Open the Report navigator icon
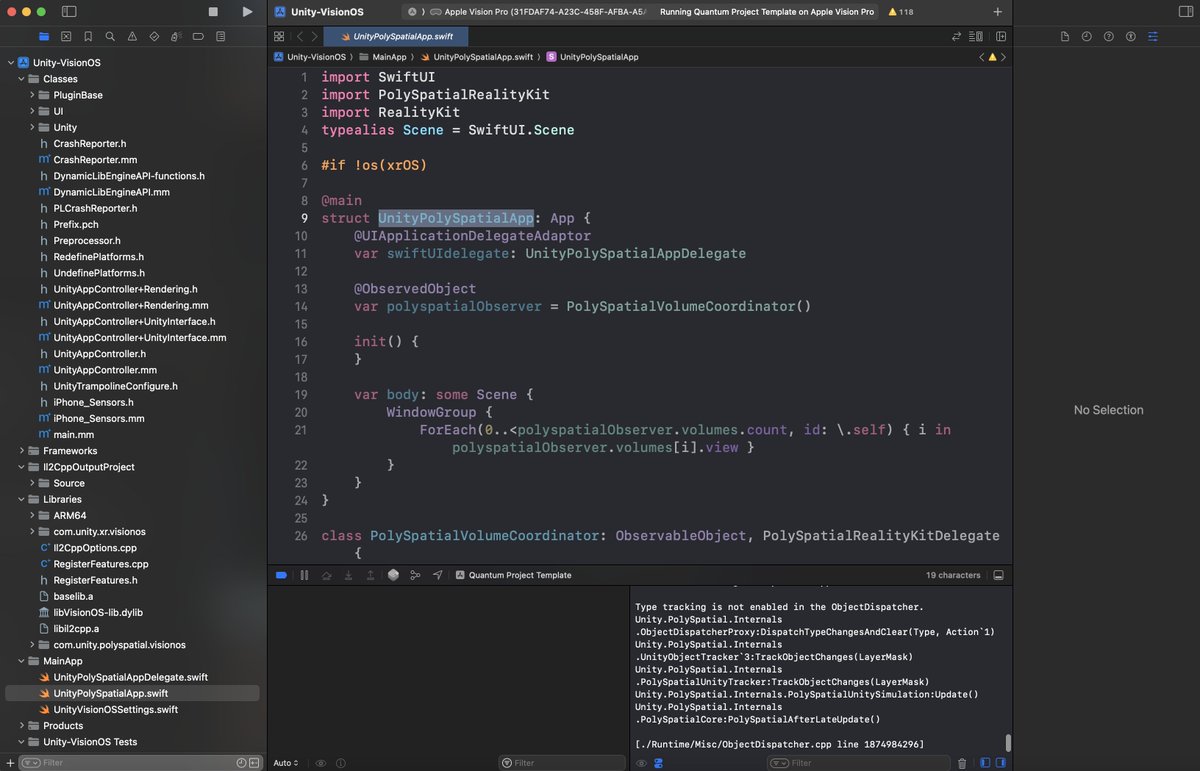Image resolution: width=1200 pixels, height=771 pixels. [220, 36]
